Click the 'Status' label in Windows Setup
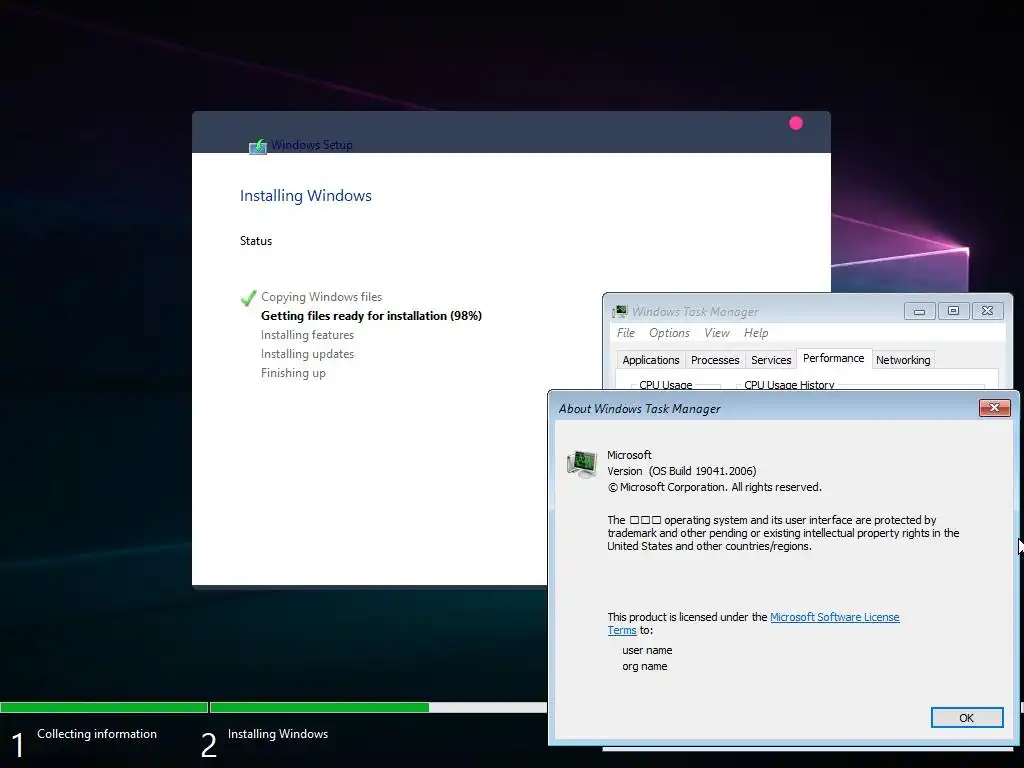 (255, 241)
